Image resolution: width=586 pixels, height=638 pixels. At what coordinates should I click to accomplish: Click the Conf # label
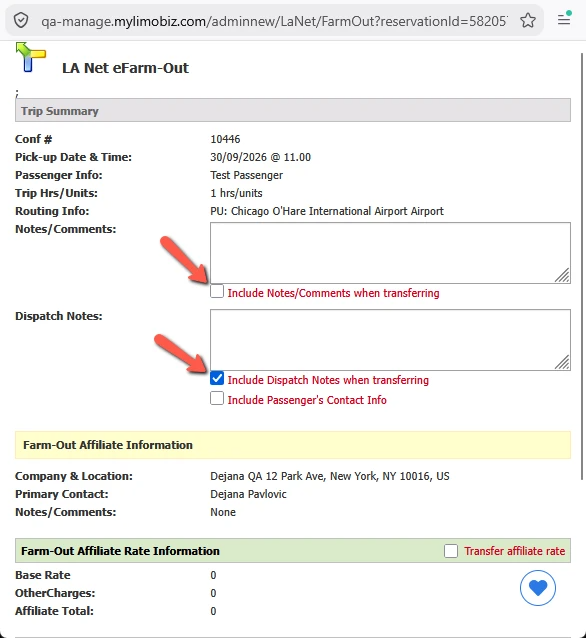[34, 139]
